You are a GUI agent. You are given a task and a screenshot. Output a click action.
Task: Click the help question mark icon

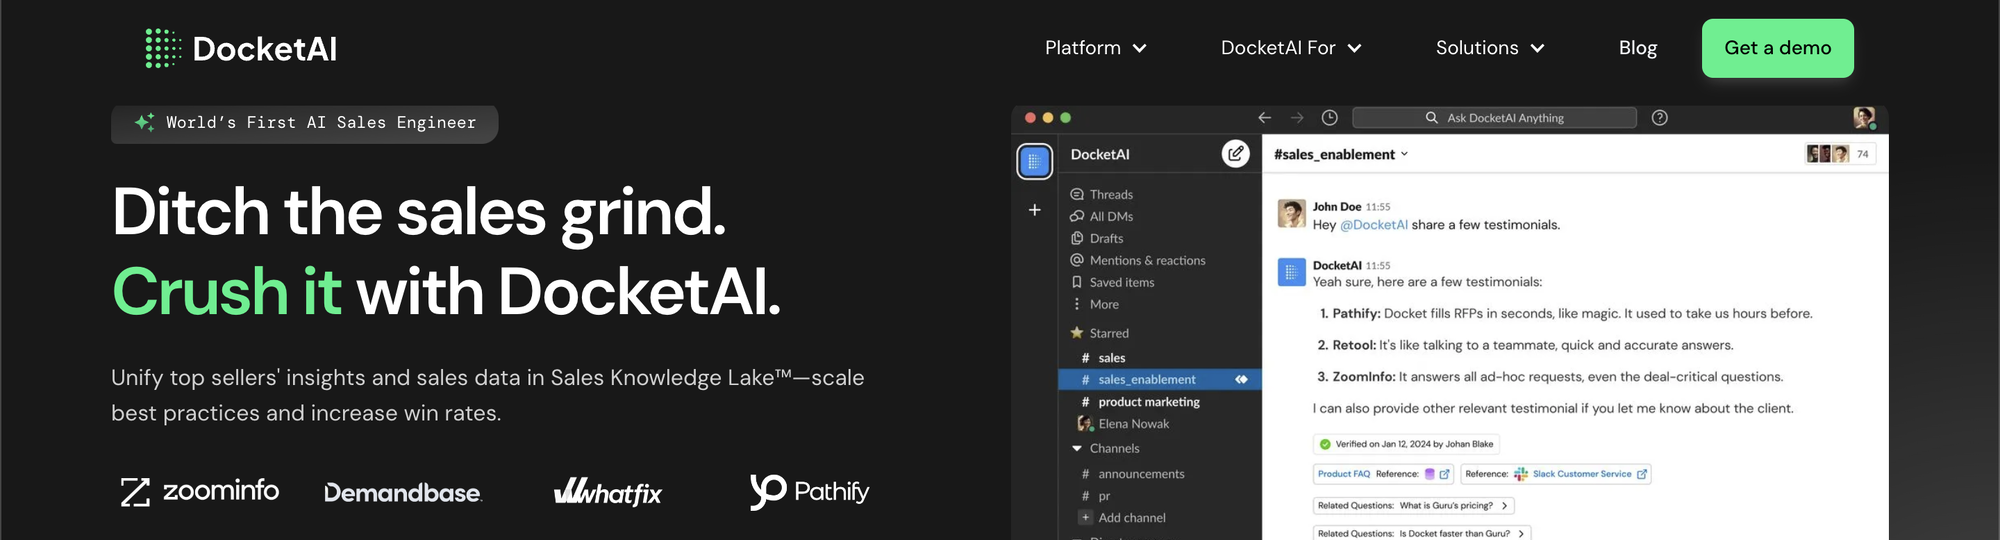click(x=1660, y=118)
